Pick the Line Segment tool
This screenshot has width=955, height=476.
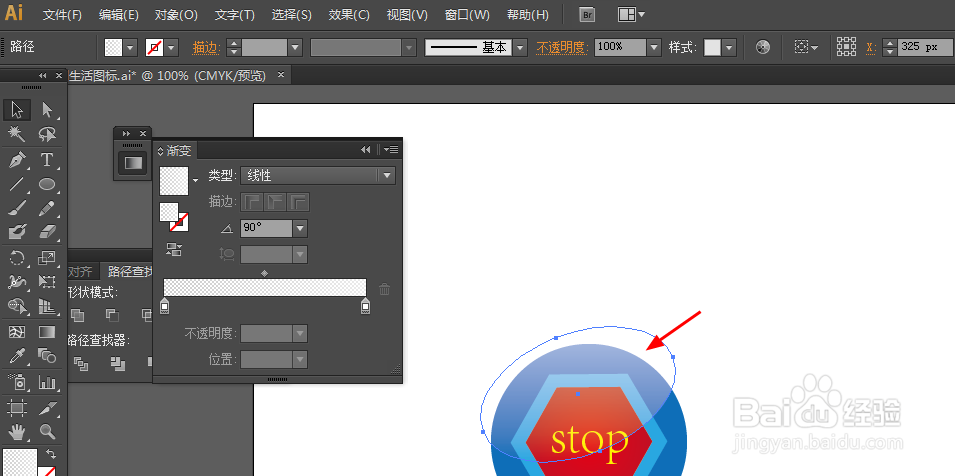click(17, 184)
